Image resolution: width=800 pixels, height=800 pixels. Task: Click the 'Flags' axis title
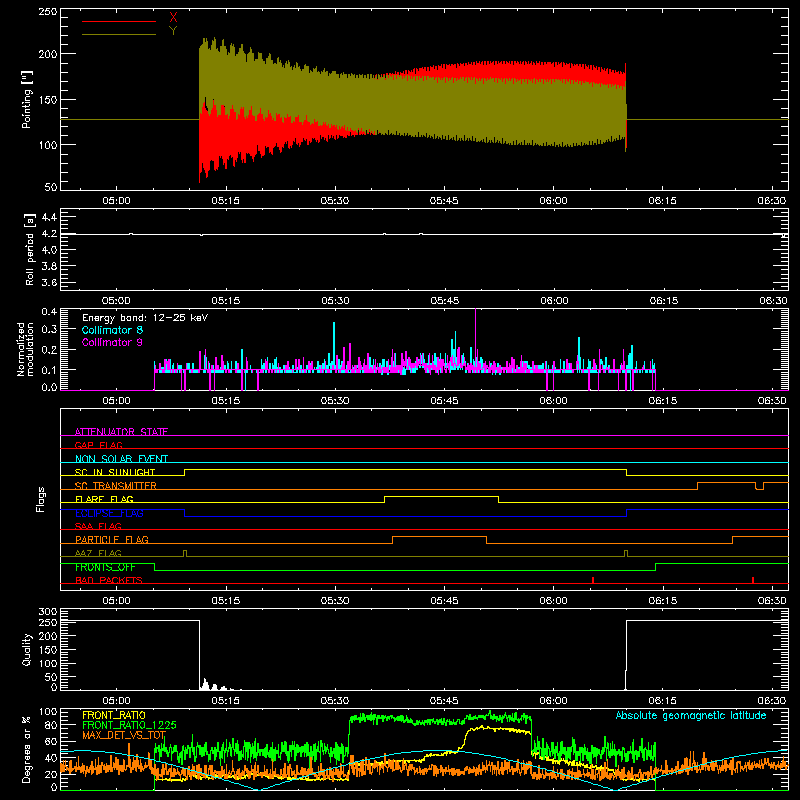point(41,499)
